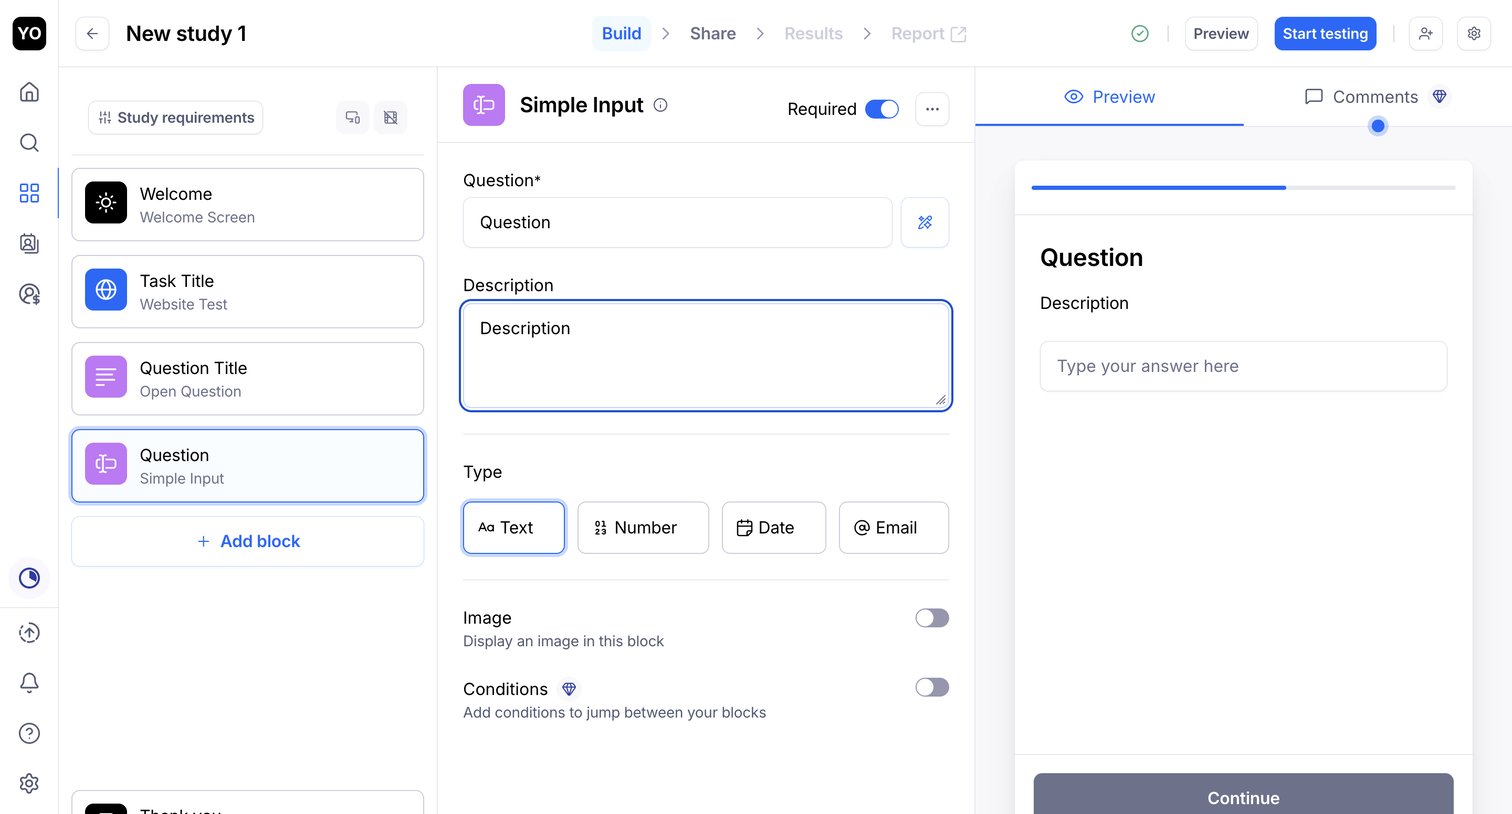Toggle the Required switch
Viewport: 1512px width, 814px height.
[882, 109]
